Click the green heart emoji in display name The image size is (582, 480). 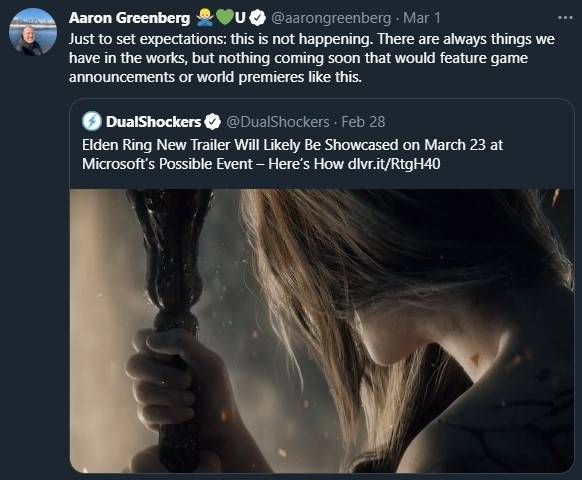pos(225,18)
